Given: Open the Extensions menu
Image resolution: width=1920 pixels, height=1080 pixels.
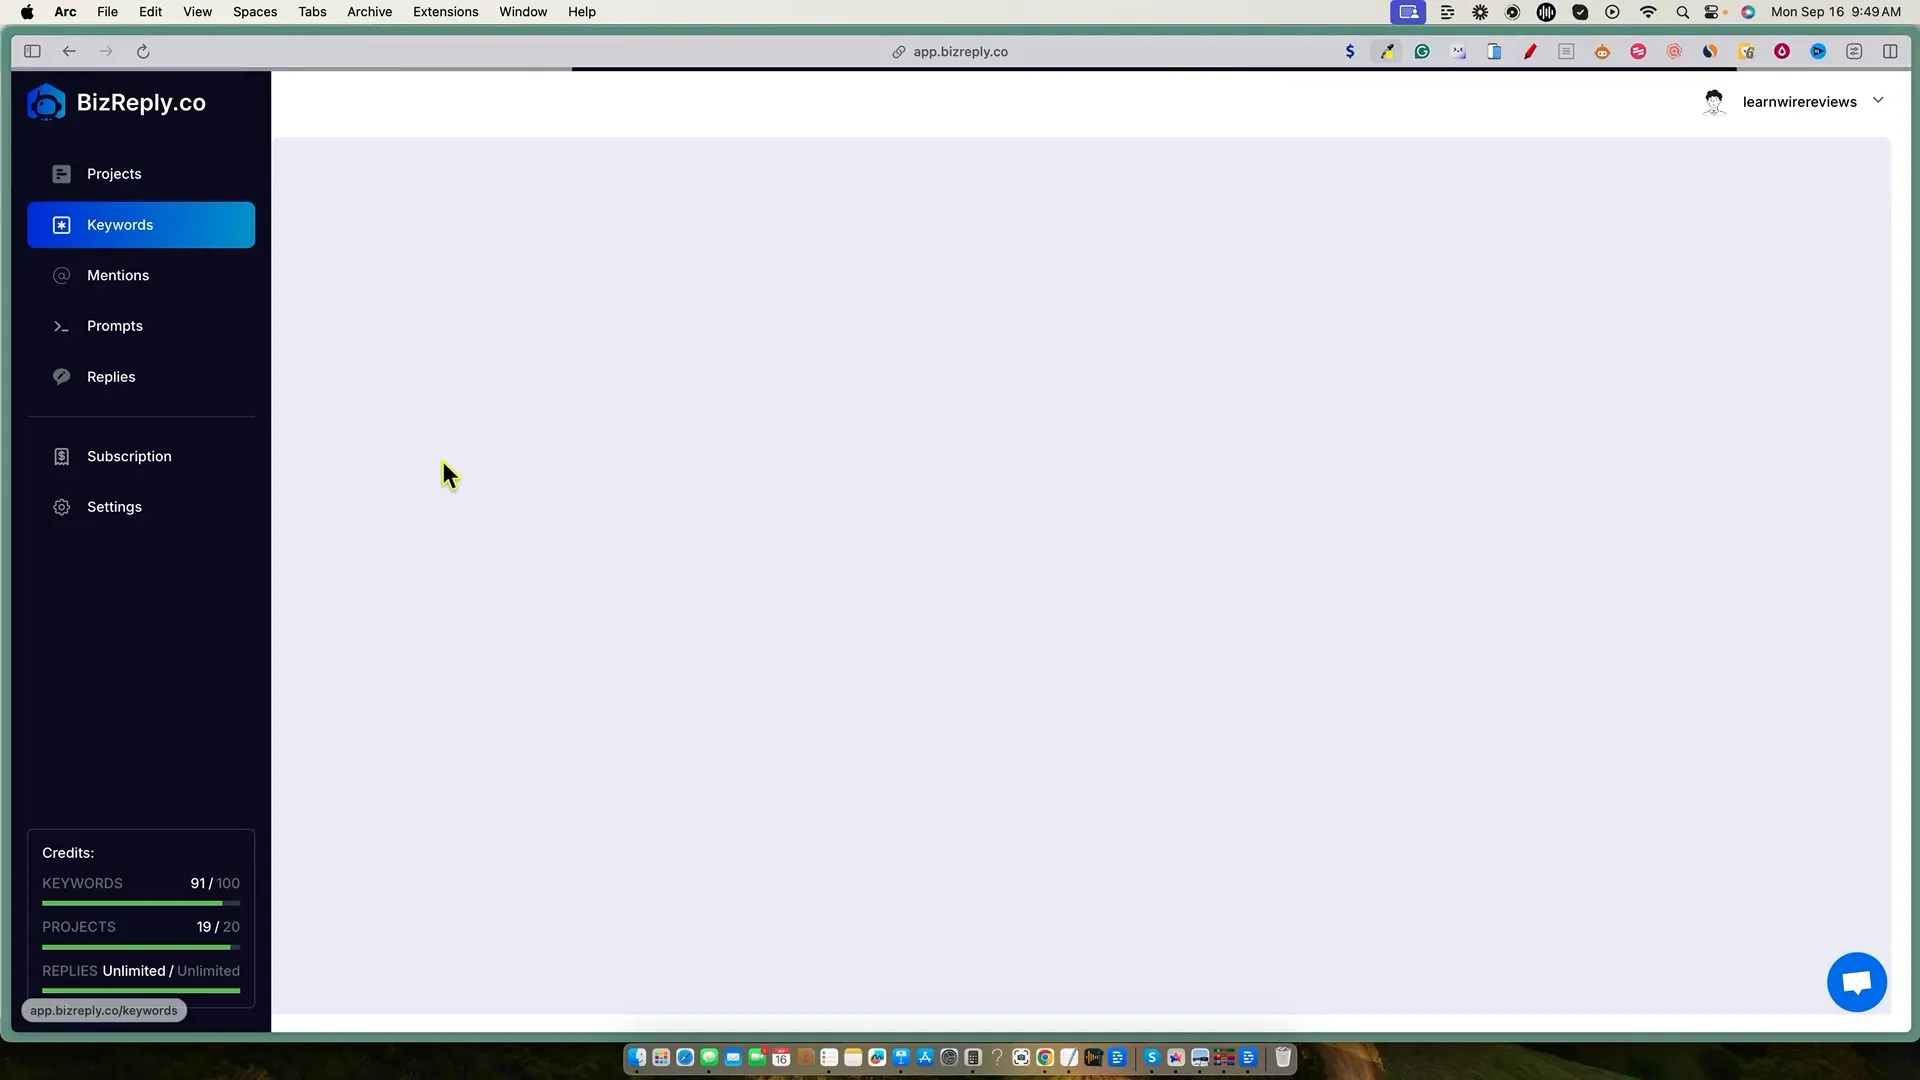Looking at the screenshot, I should click(x=445, y=12).
